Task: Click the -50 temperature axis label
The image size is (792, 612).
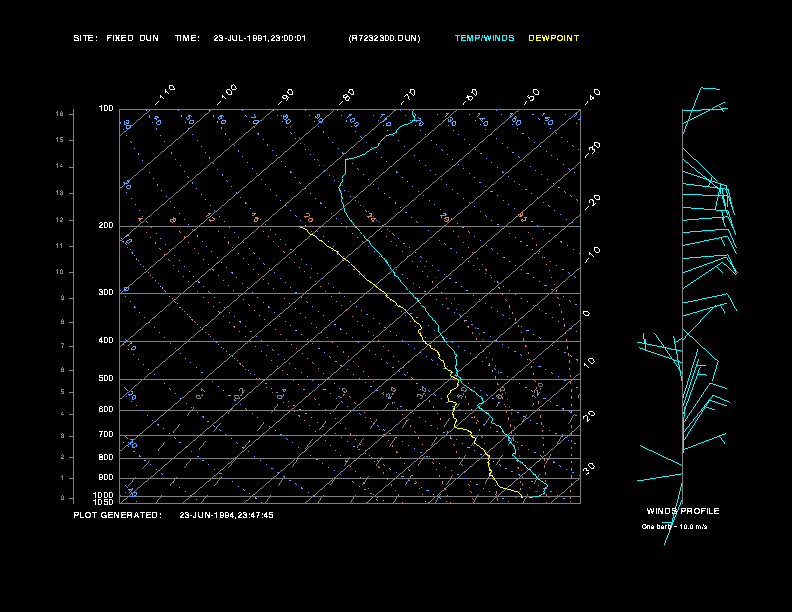Action: click(x=531, y=96)
